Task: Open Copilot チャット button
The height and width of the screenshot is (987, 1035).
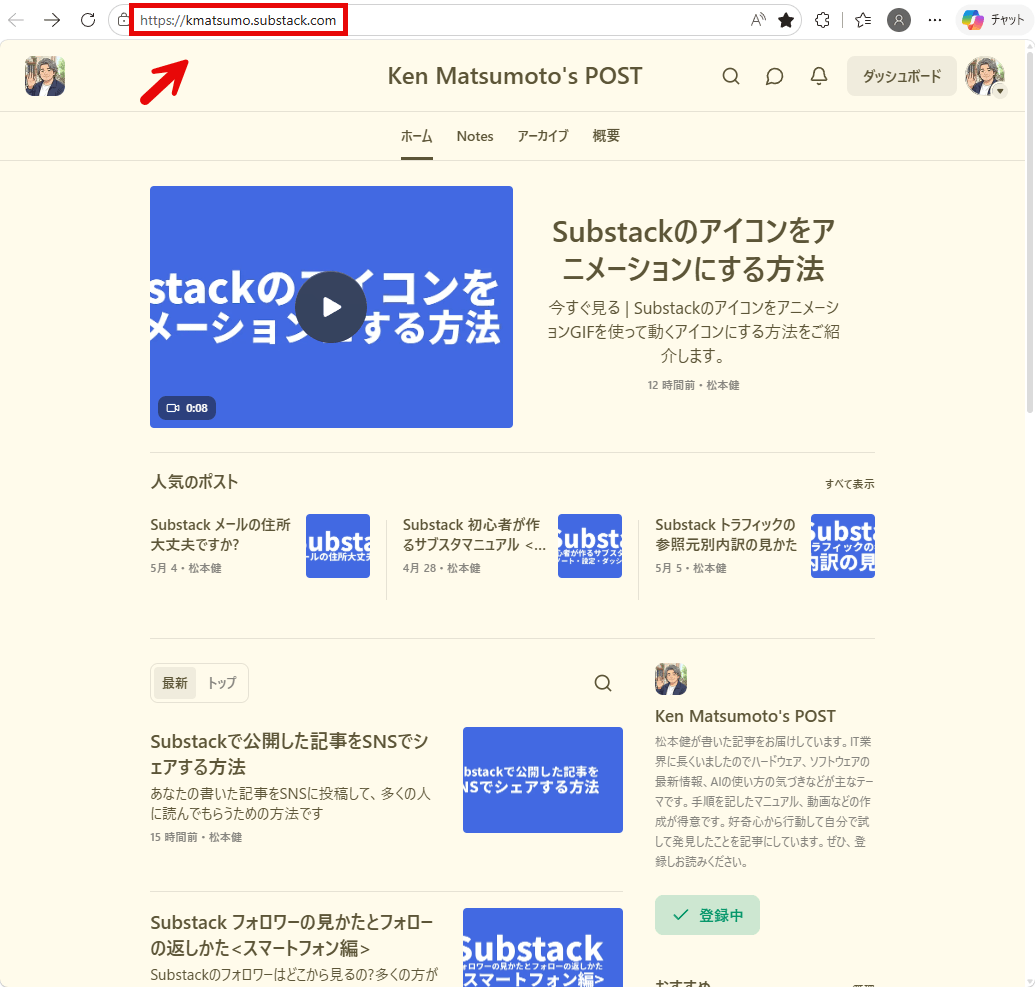Action: pos(993,20)
